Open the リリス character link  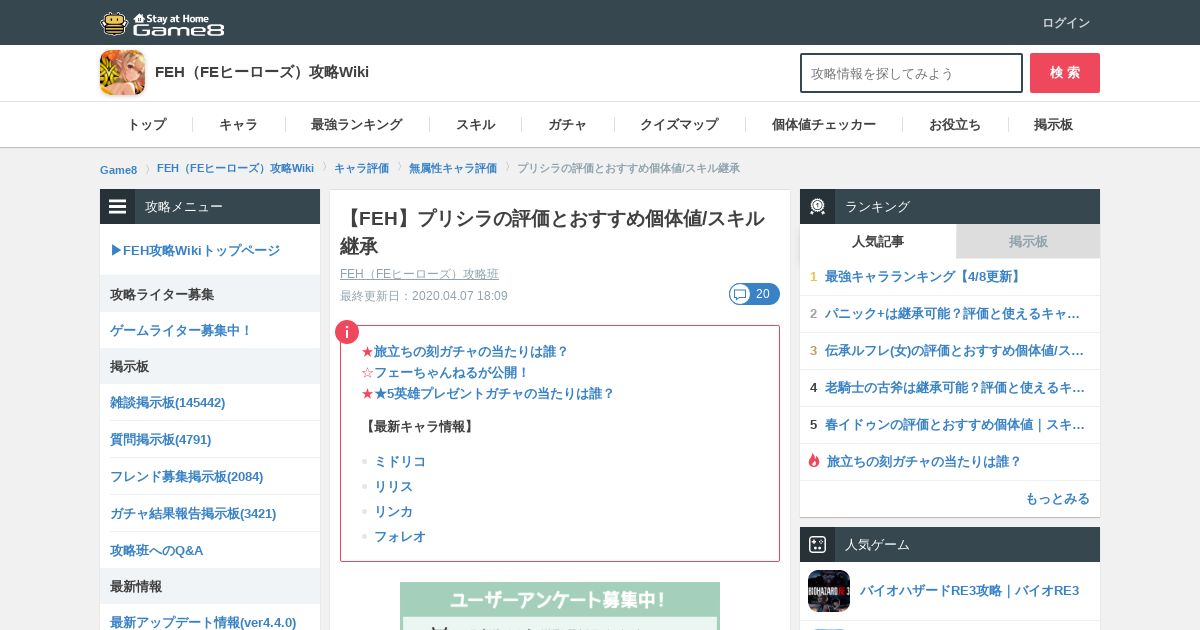[x=393, y=486]
